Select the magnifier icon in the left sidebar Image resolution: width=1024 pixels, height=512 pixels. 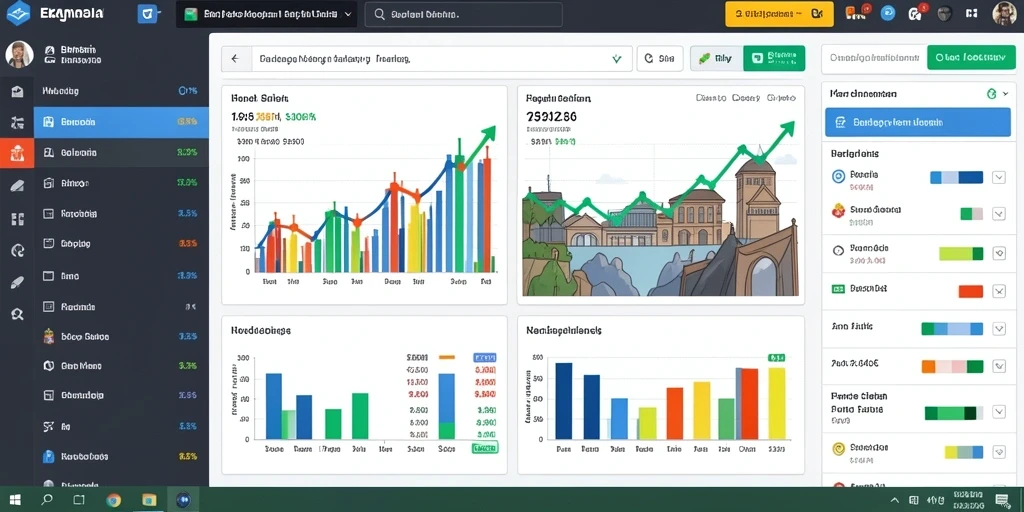click(18, 314)
